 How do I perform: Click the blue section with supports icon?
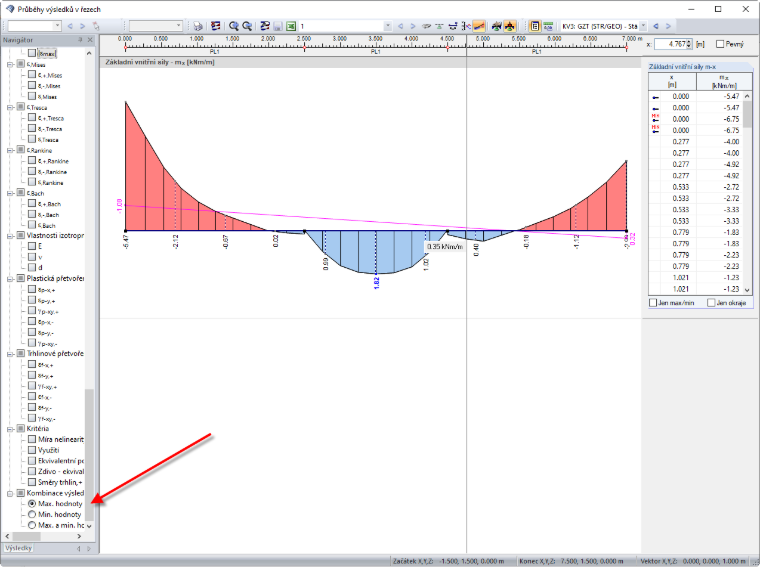tap(453, 26)
